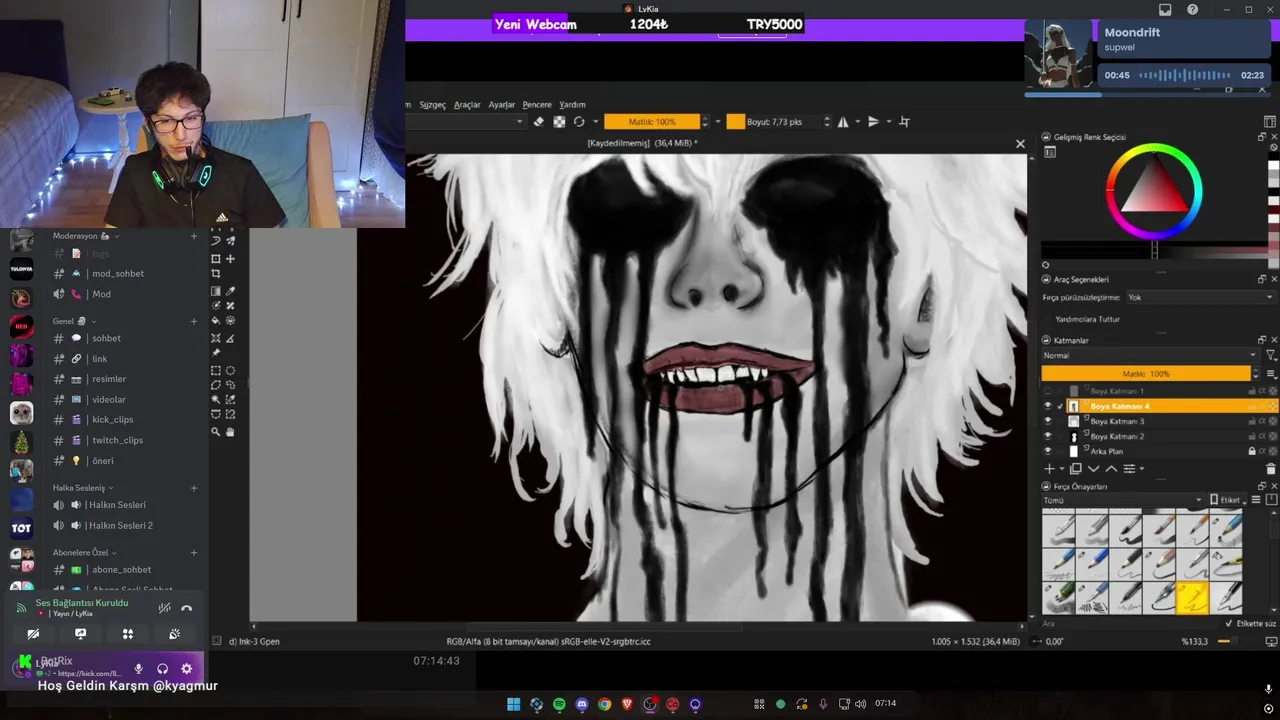The width and height of the screenshot is (1280, 720).
Task: Toggle Discord microphone mute
Action: pyautogui.click(x=139, y=669)
